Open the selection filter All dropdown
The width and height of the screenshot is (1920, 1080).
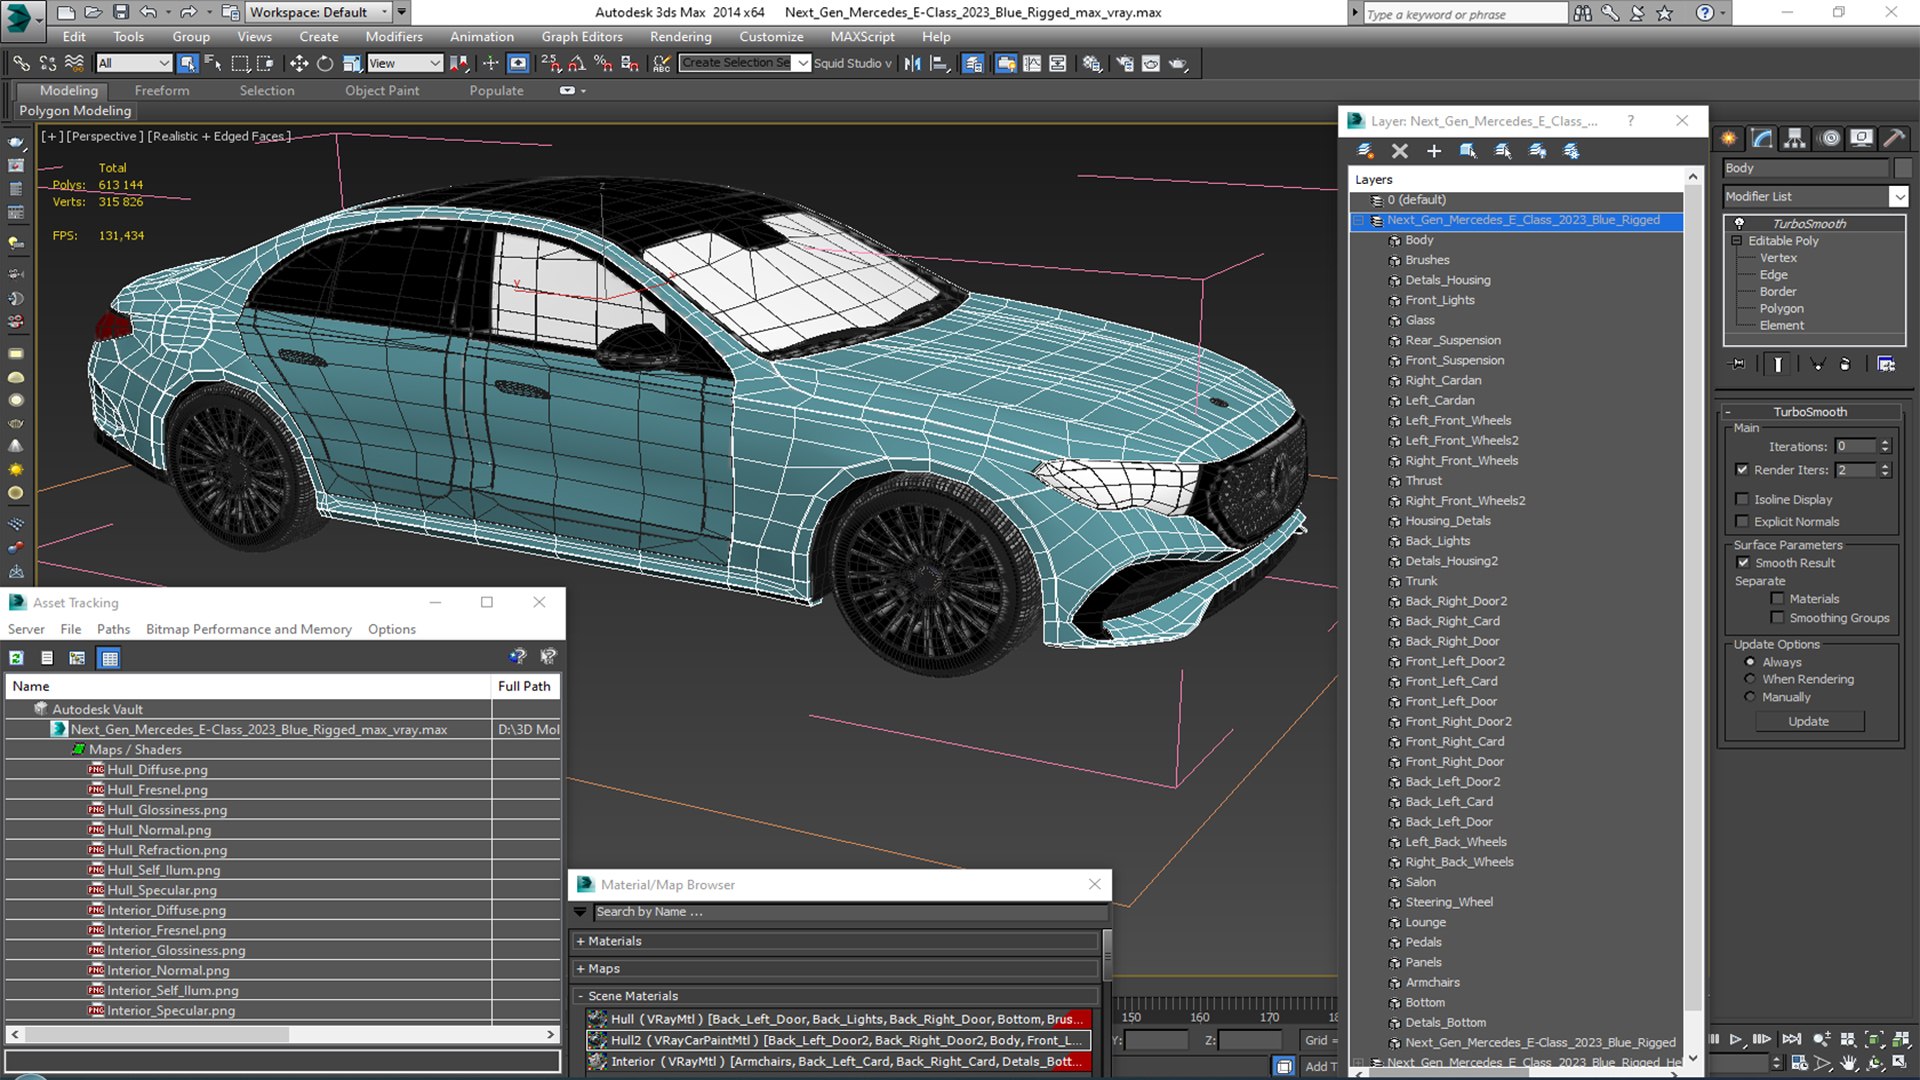pyautogui.click(x=134, y=63)
